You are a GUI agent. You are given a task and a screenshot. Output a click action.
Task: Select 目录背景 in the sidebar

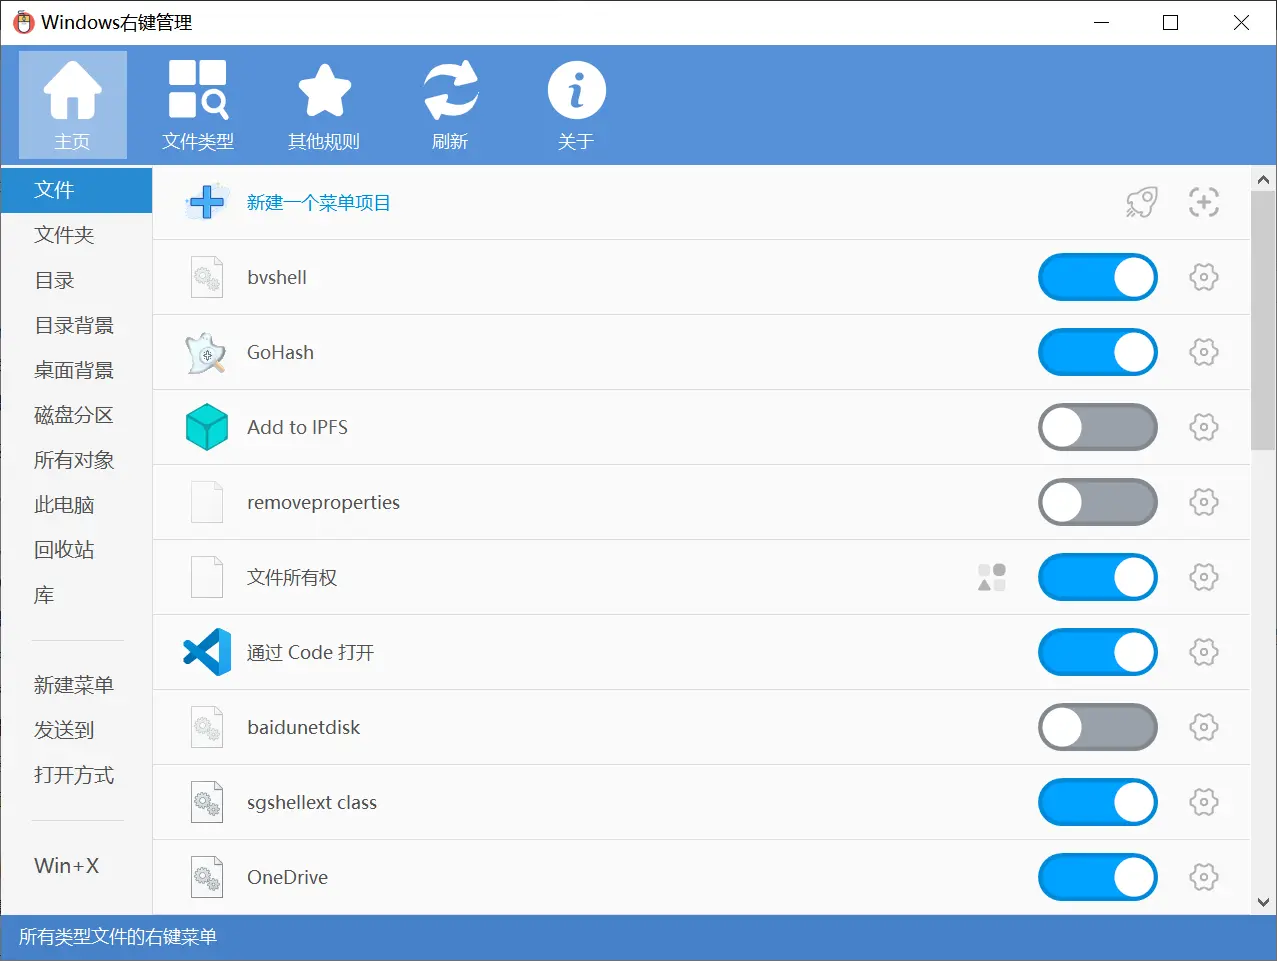pyautogui.click(x=76, y=325)
